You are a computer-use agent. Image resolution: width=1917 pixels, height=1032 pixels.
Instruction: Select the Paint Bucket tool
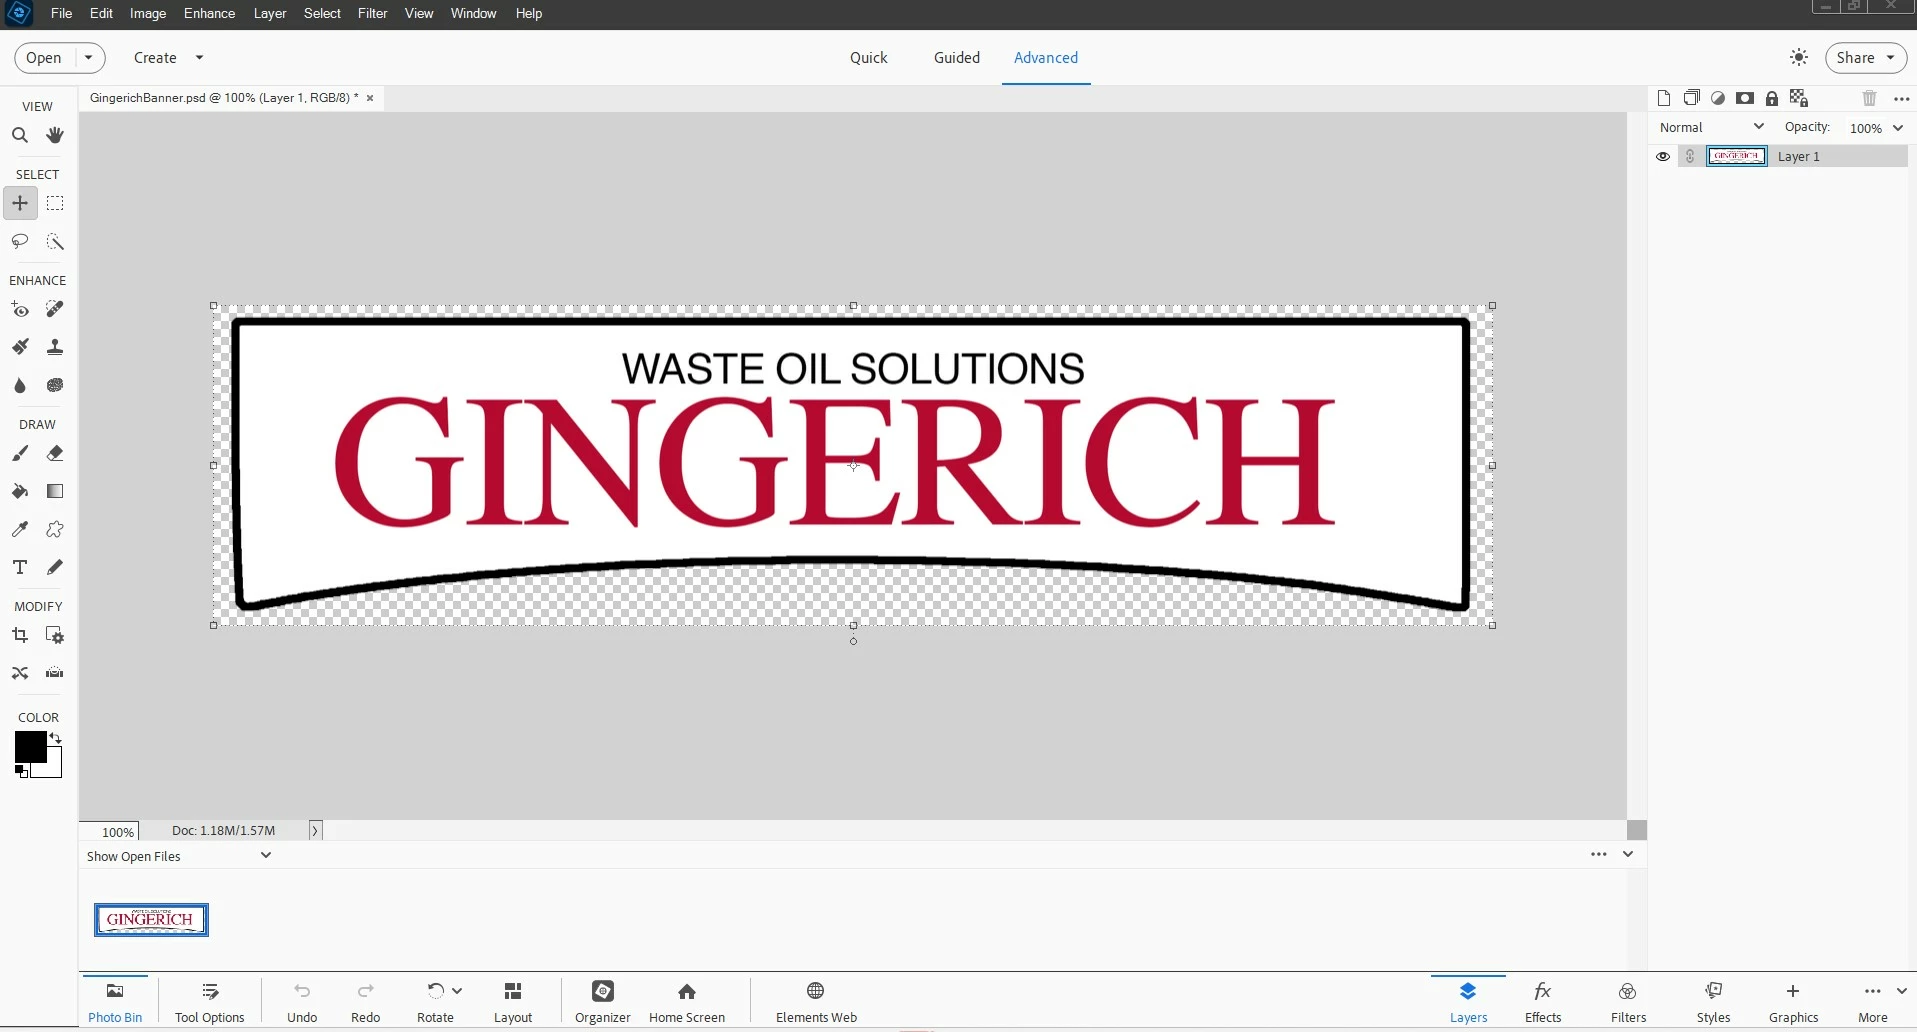(x=20, y=491)
